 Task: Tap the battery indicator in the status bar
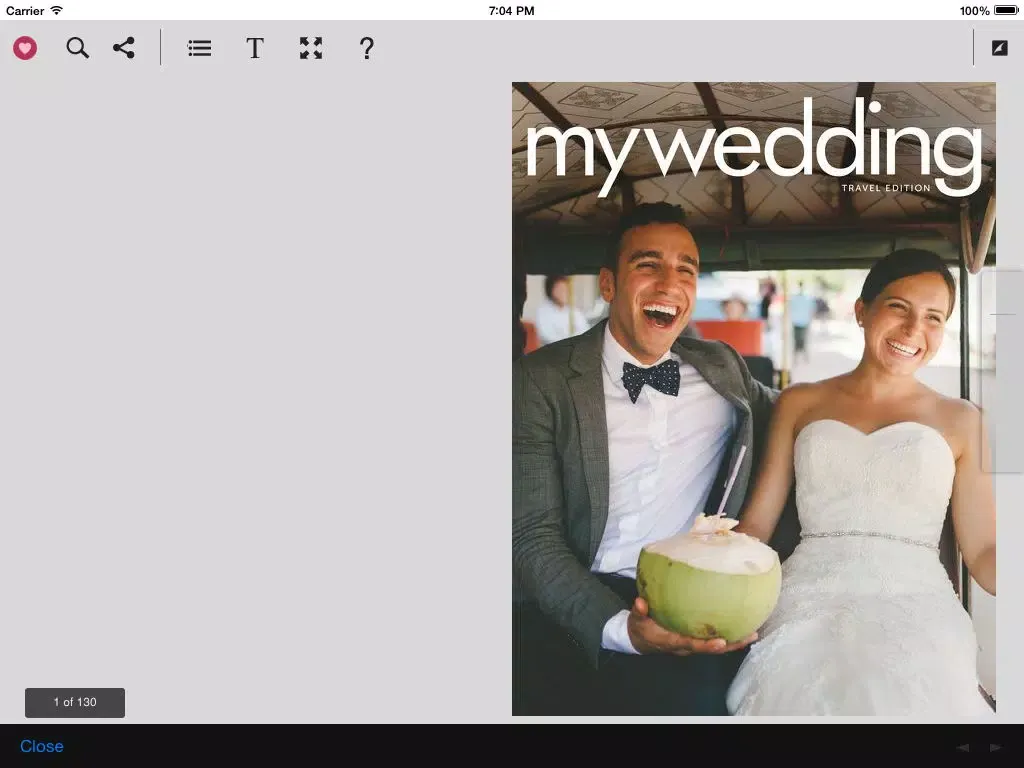[x=1006, y=10]
